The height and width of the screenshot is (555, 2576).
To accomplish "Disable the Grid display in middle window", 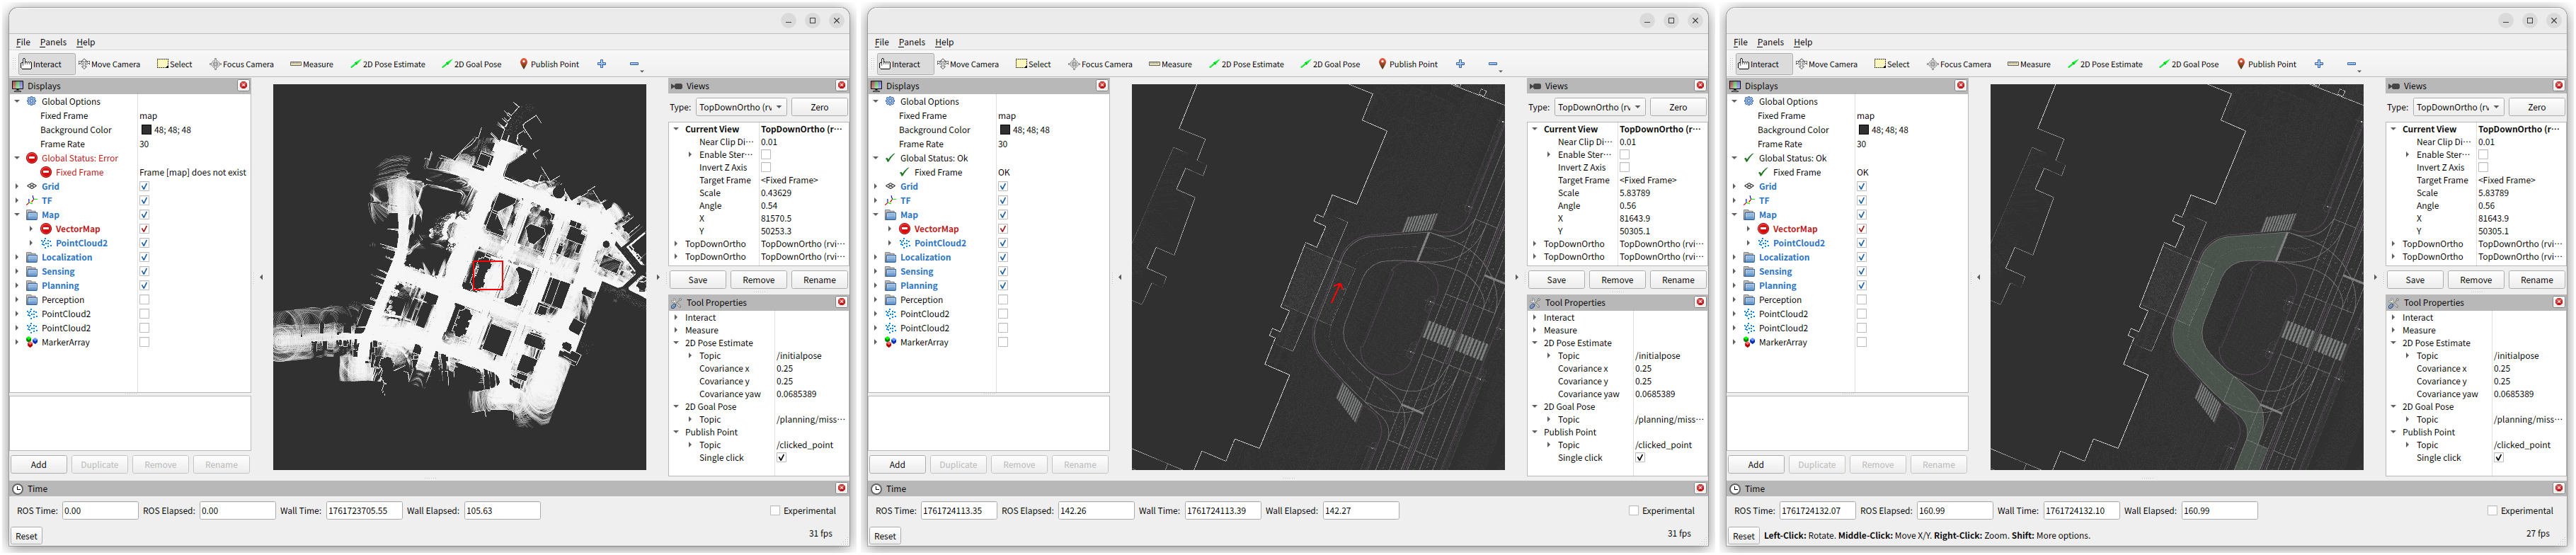I will coord(1003,186).
